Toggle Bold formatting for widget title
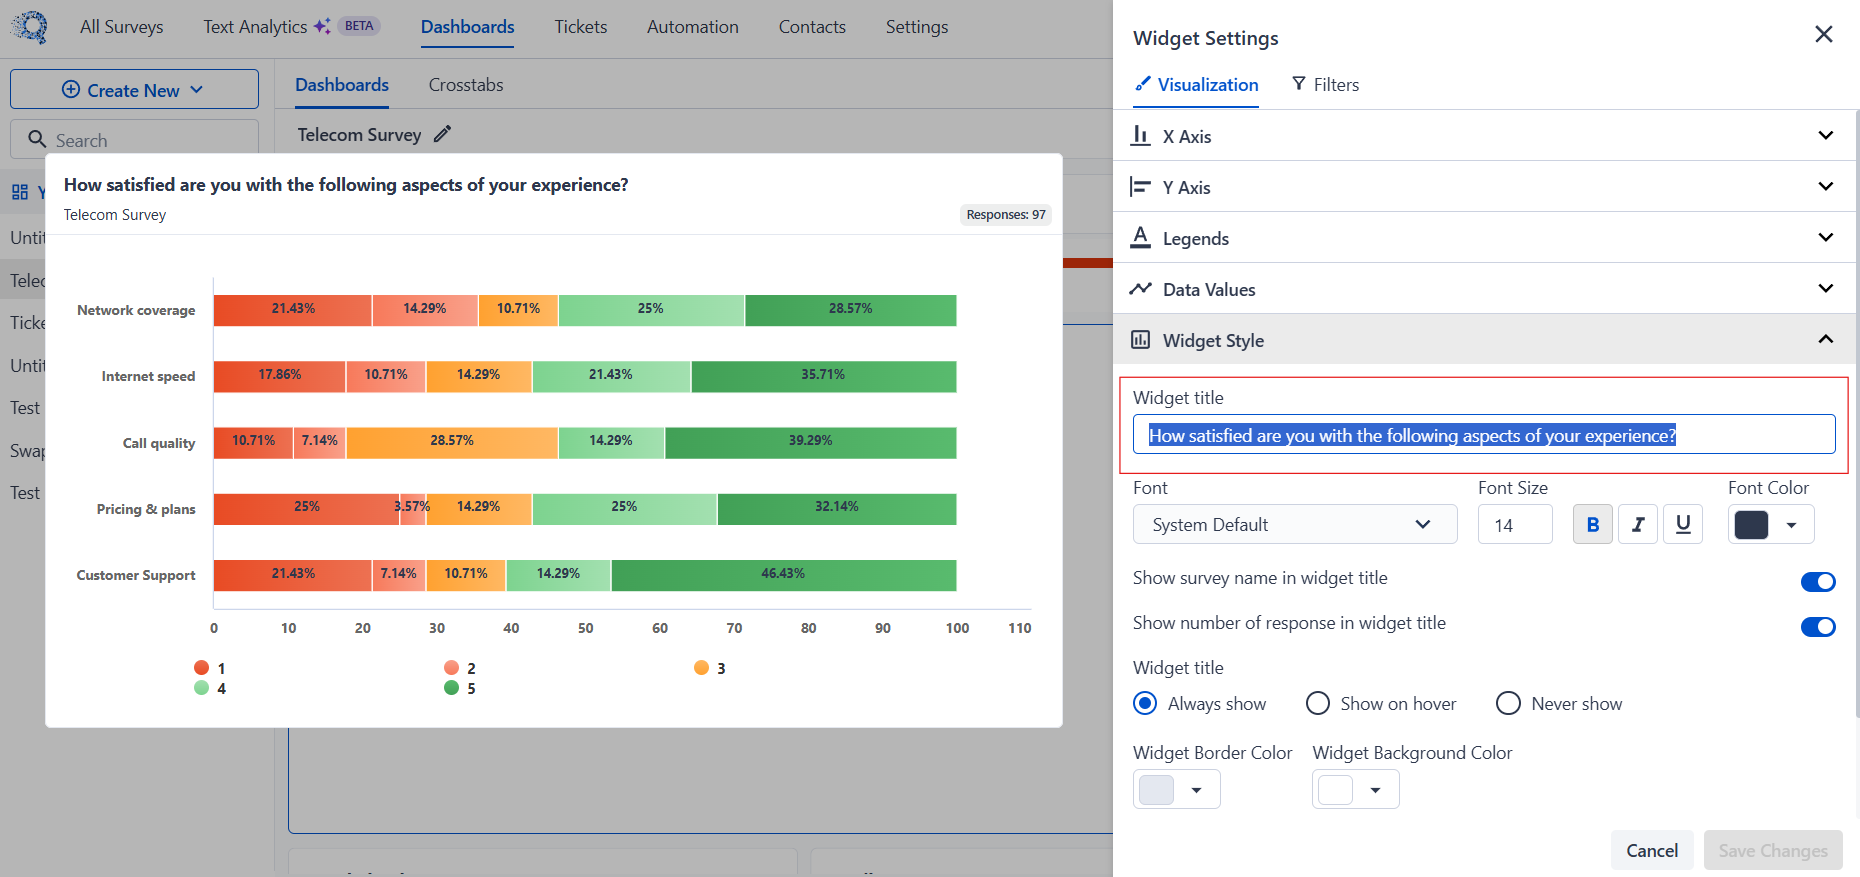Screen dimensions: 1860x877 (x=1592, y=524)
